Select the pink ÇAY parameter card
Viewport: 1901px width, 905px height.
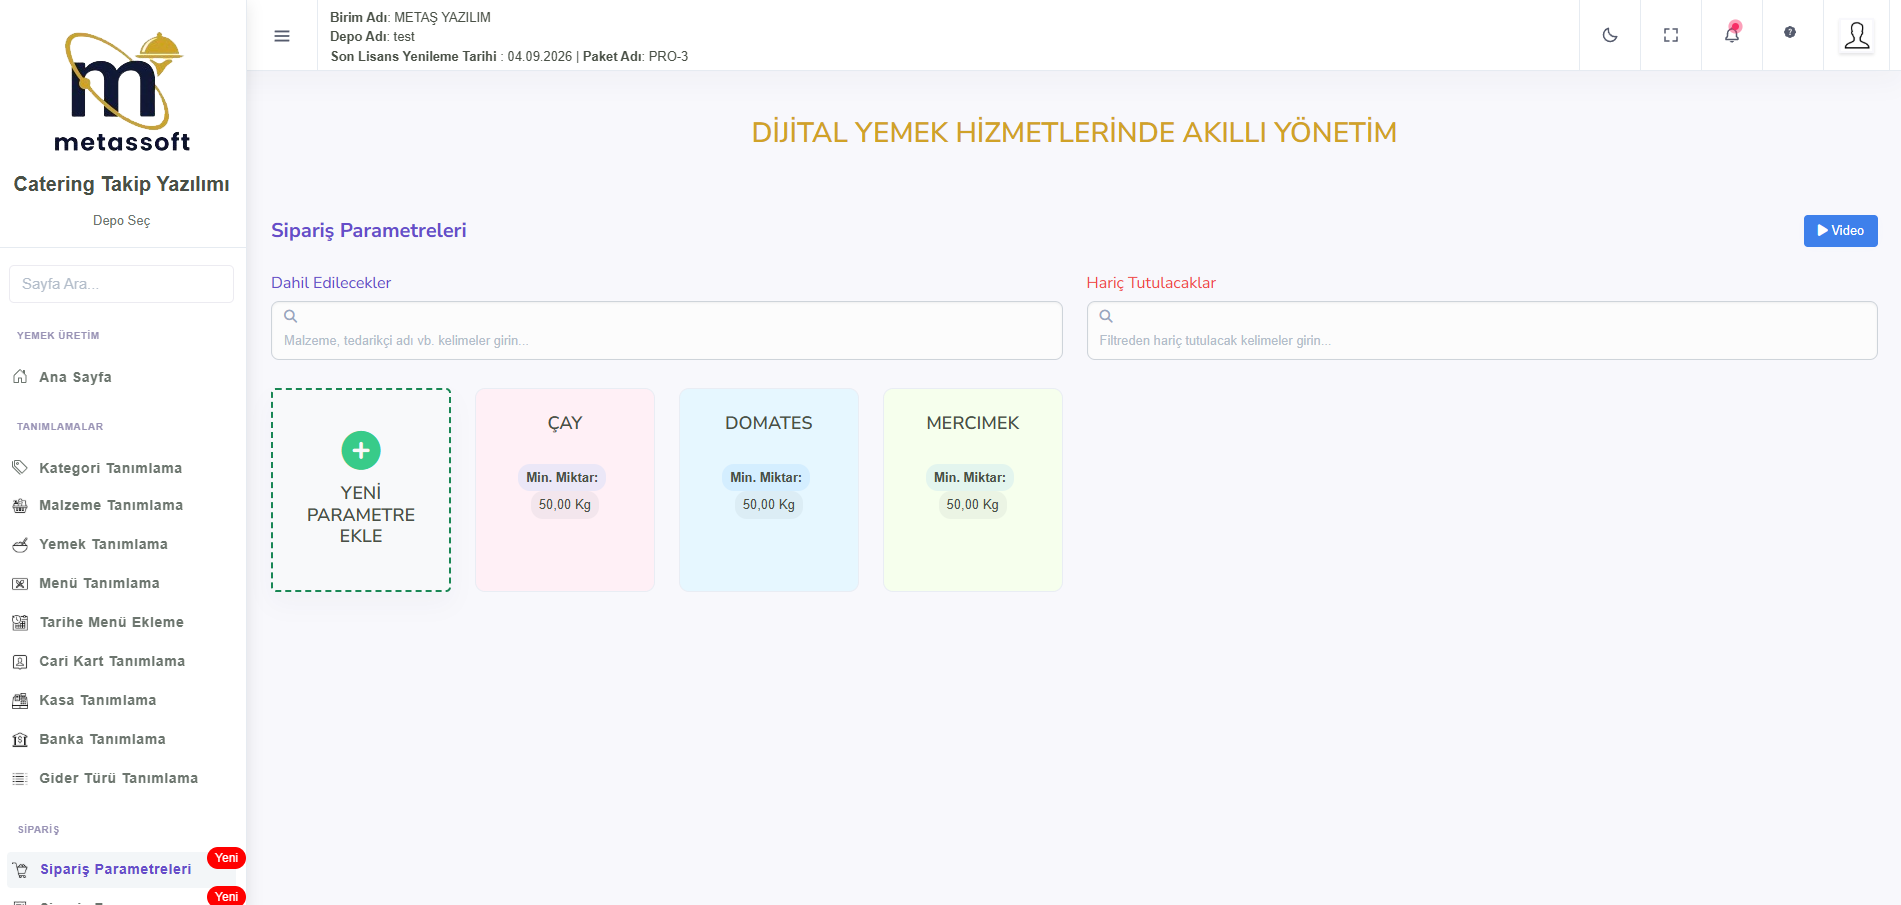[x=565, y=490]
